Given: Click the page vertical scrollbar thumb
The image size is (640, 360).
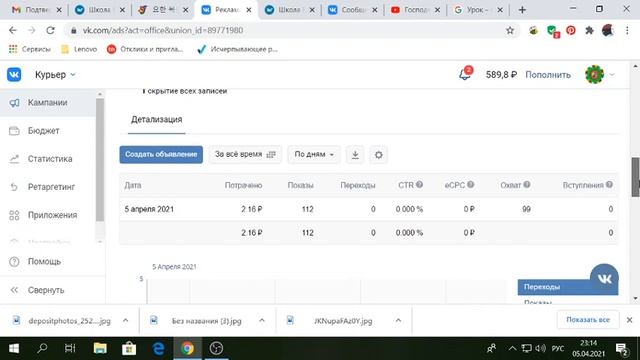Looking at the screenshot, I should click(x=636, y=177).
